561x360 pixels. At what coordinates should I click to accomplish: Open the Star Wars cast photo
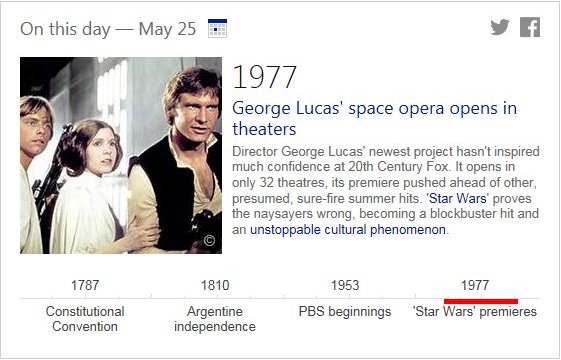pyautogui.click(x=121, y=155)
